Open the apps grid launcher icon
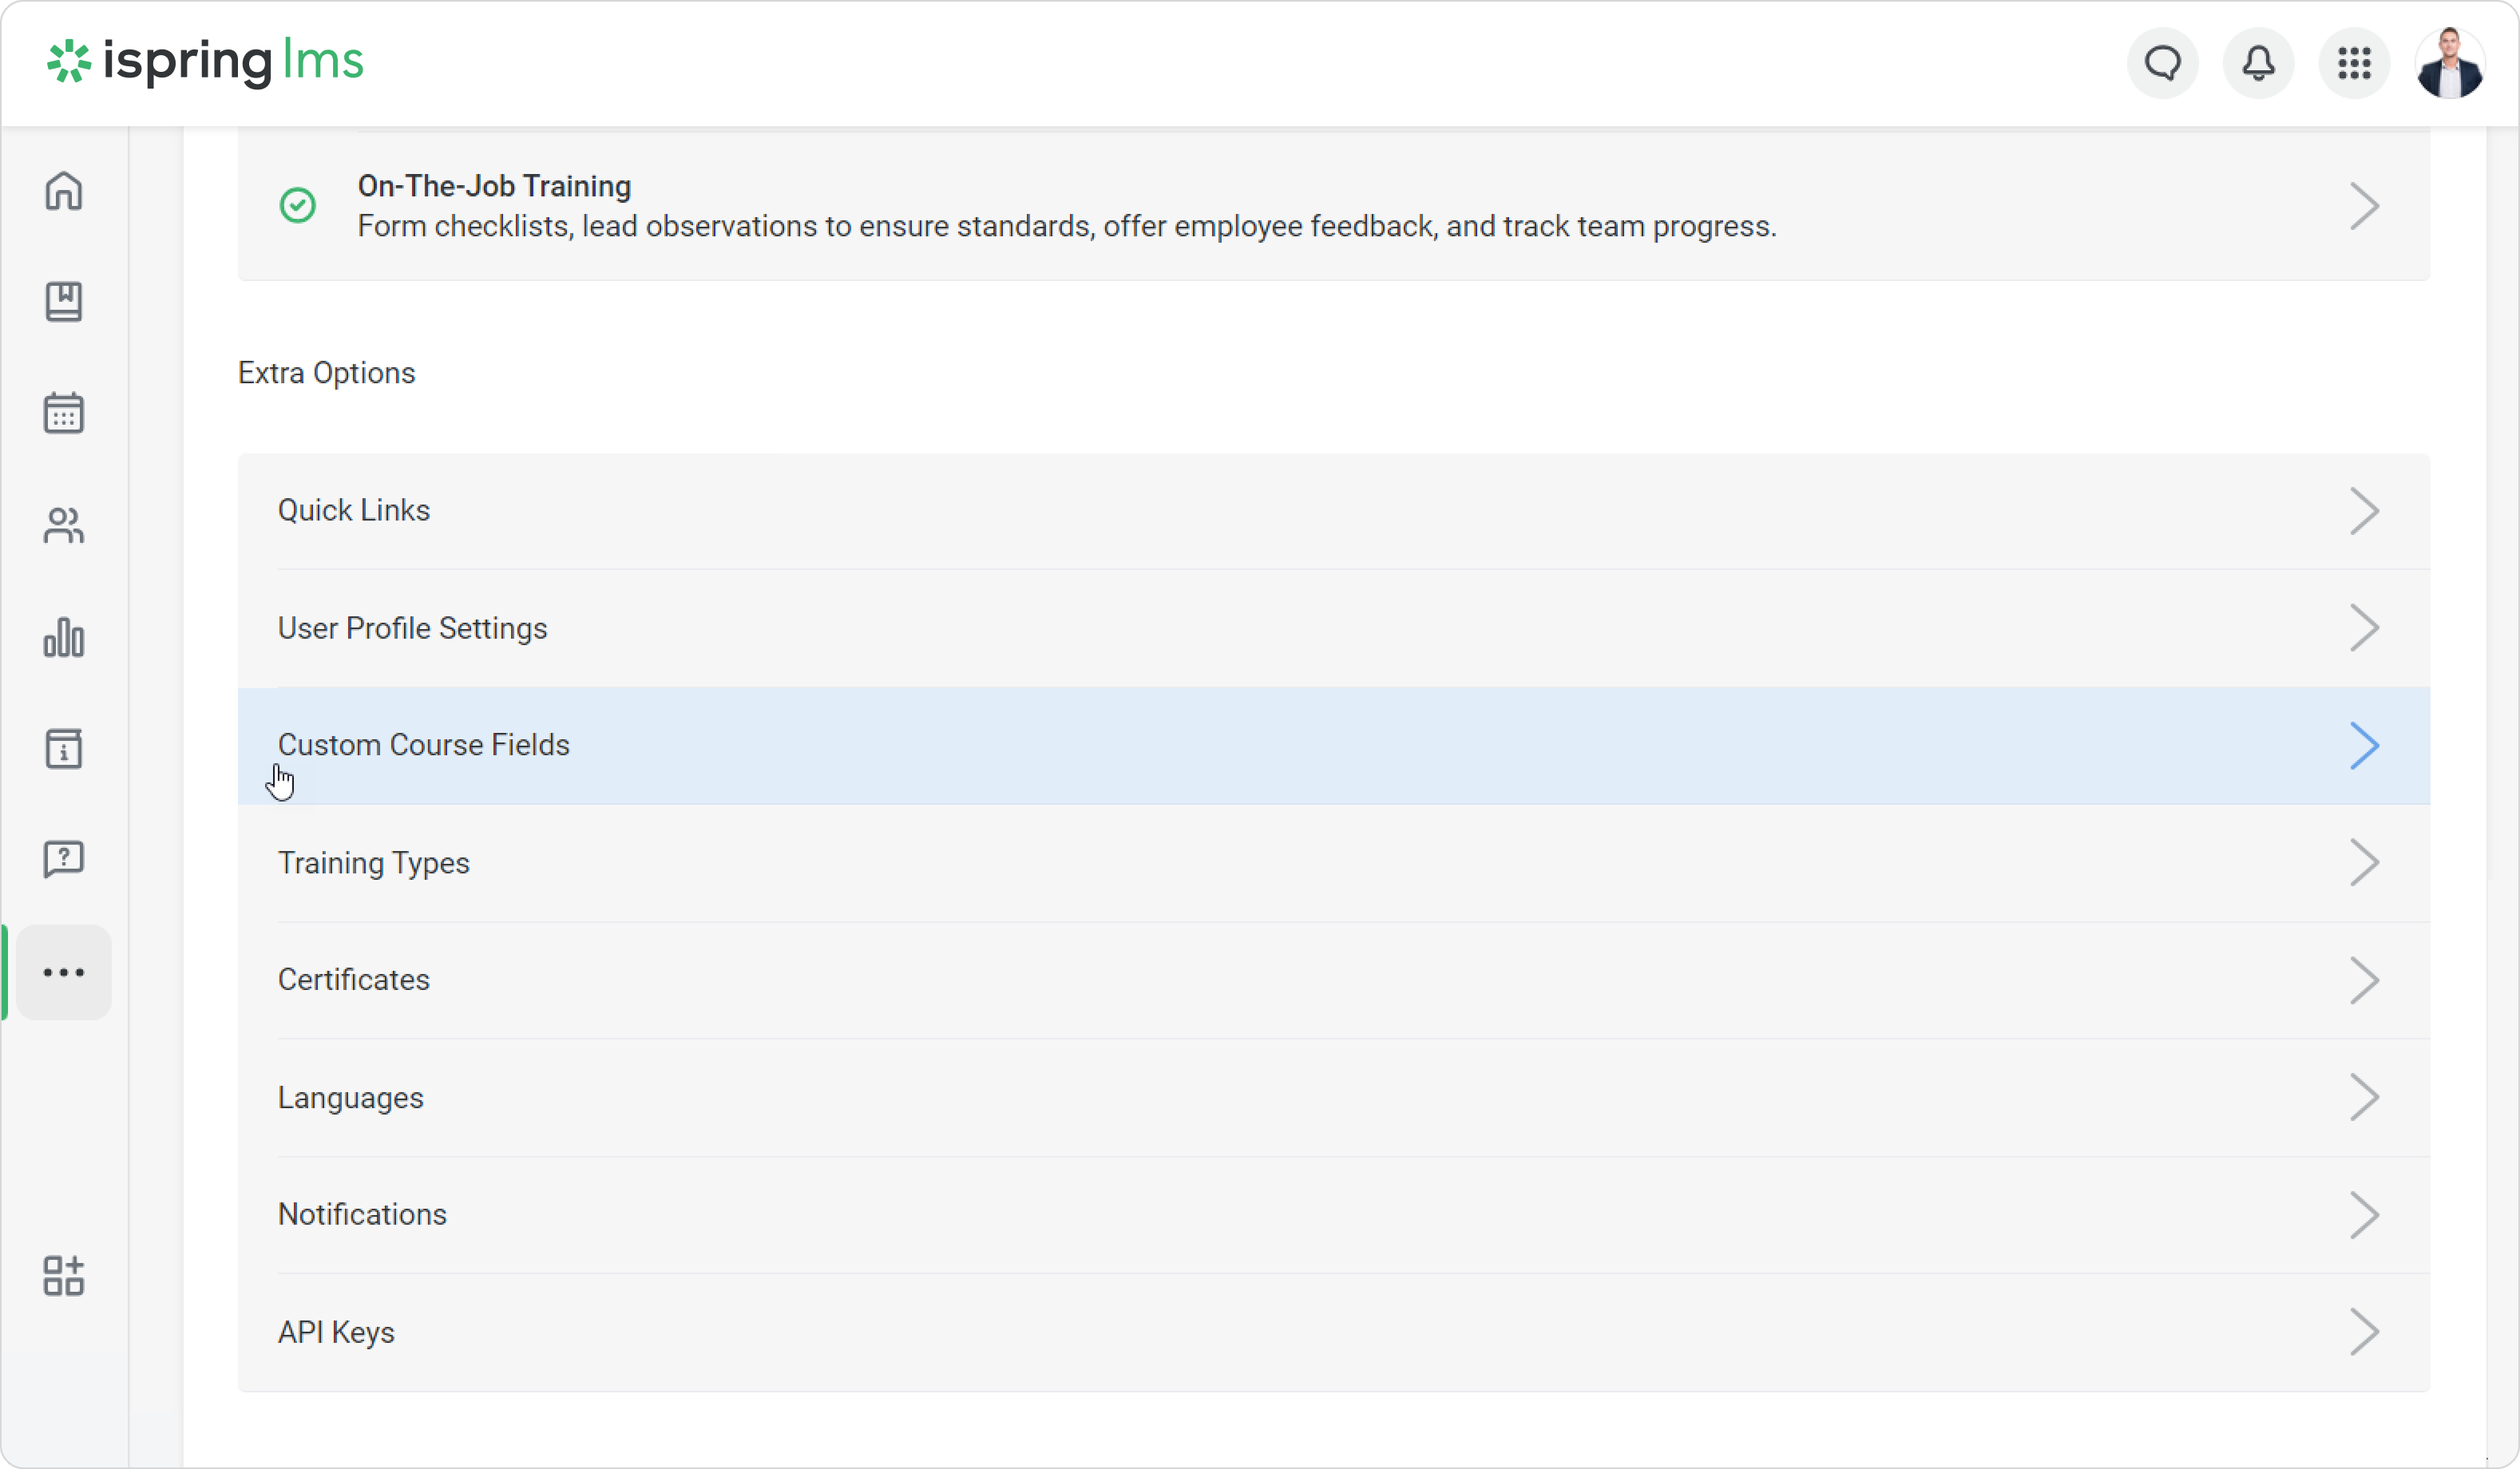2520x1469 pixels. click(2354, 63)
